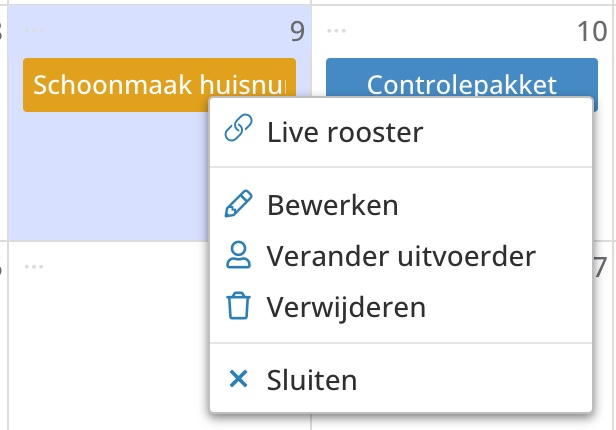This screenshot has width=616, height=430.
Task: Select Verwijderen to delete the appointment
Action: (x=346, y=307)
